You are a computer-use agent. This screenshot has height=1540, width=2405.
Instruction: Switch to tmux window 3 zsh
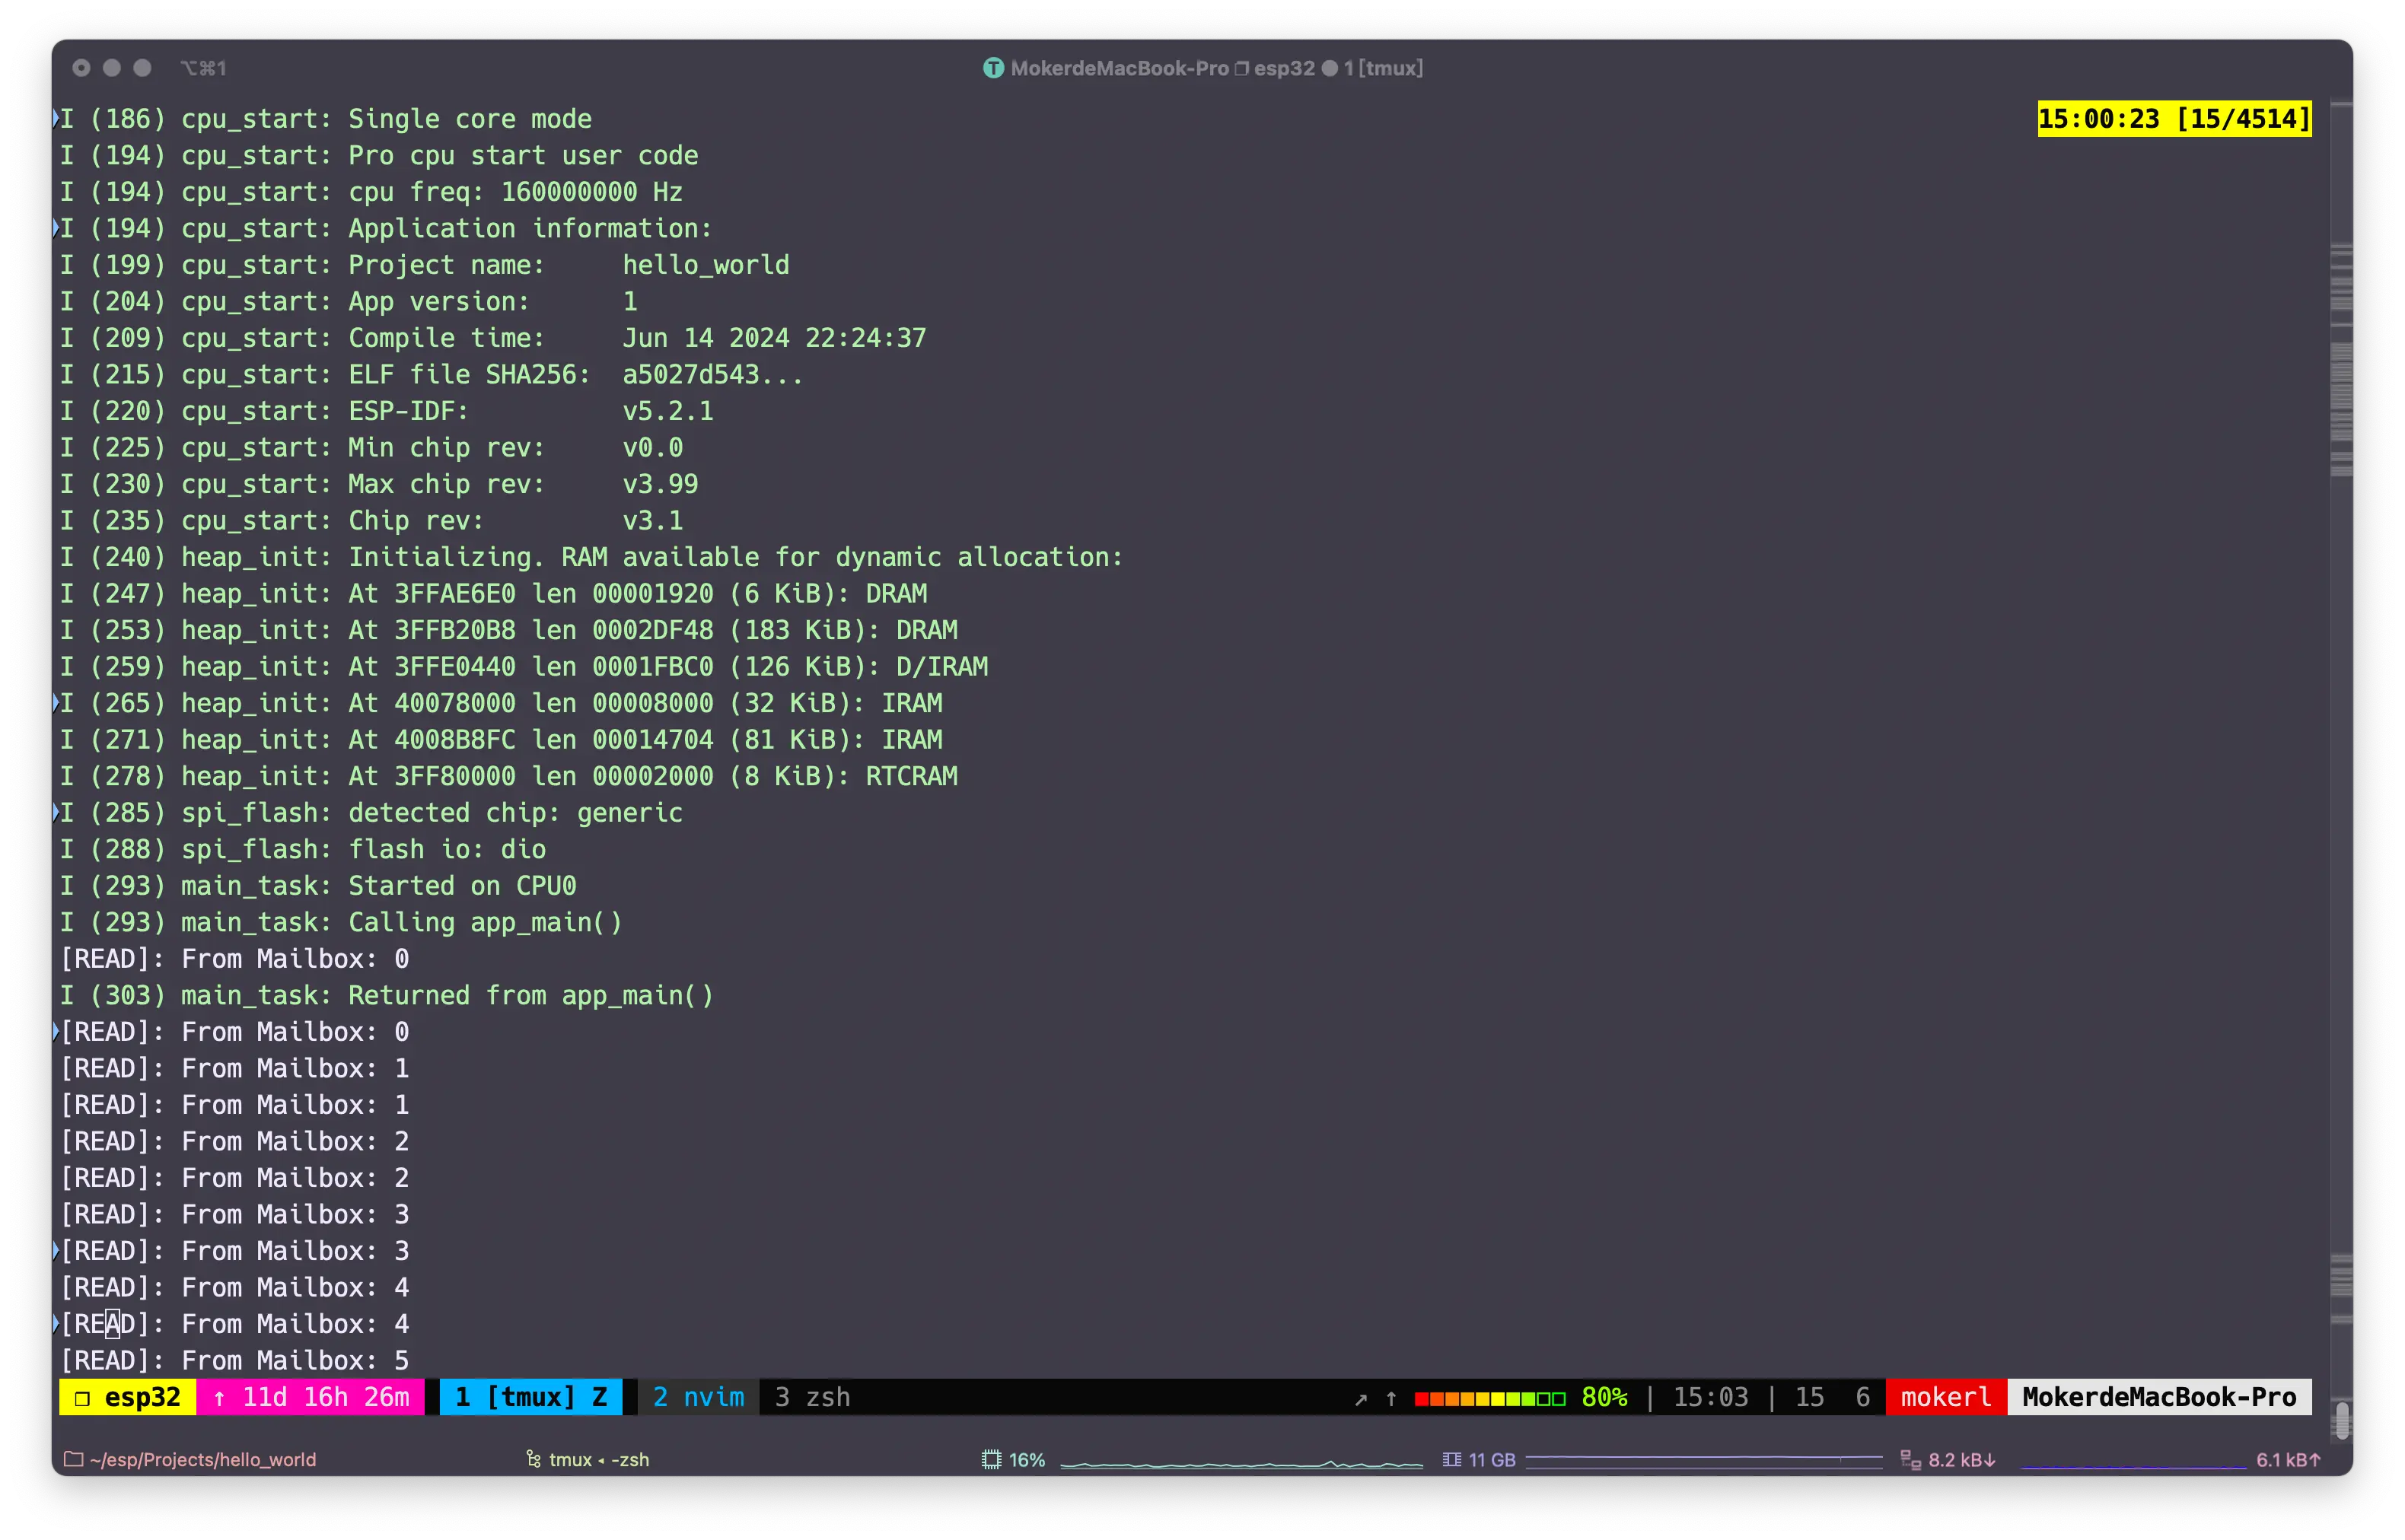coord(812,1397)
